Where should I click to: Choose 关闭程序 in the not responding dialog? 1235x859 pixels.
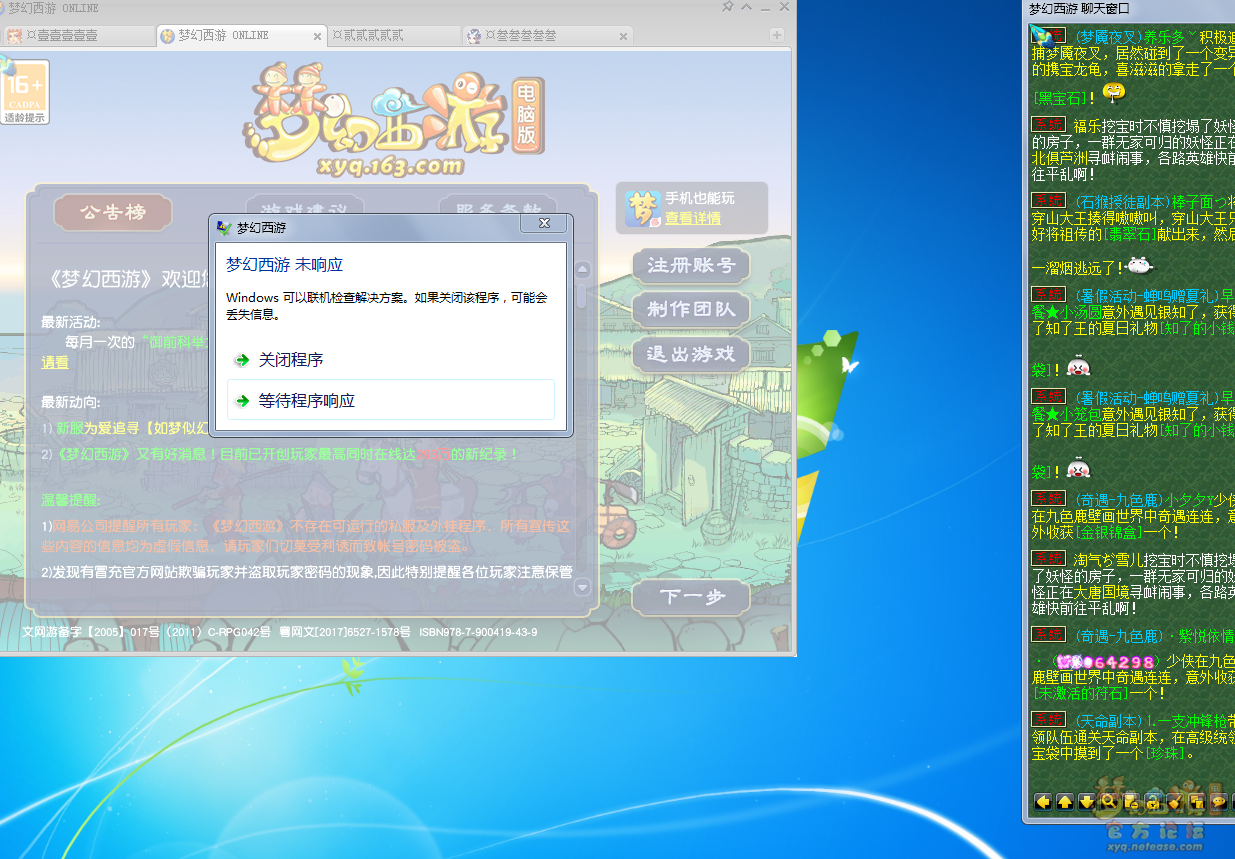[391, 360]
